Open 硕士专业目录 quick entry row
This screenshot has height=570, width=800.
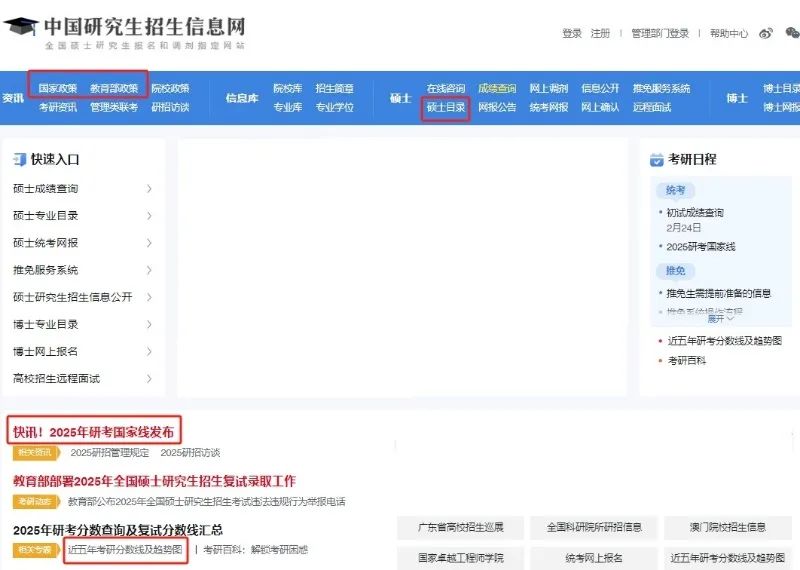pyautogui.click(x=45, y=216)
